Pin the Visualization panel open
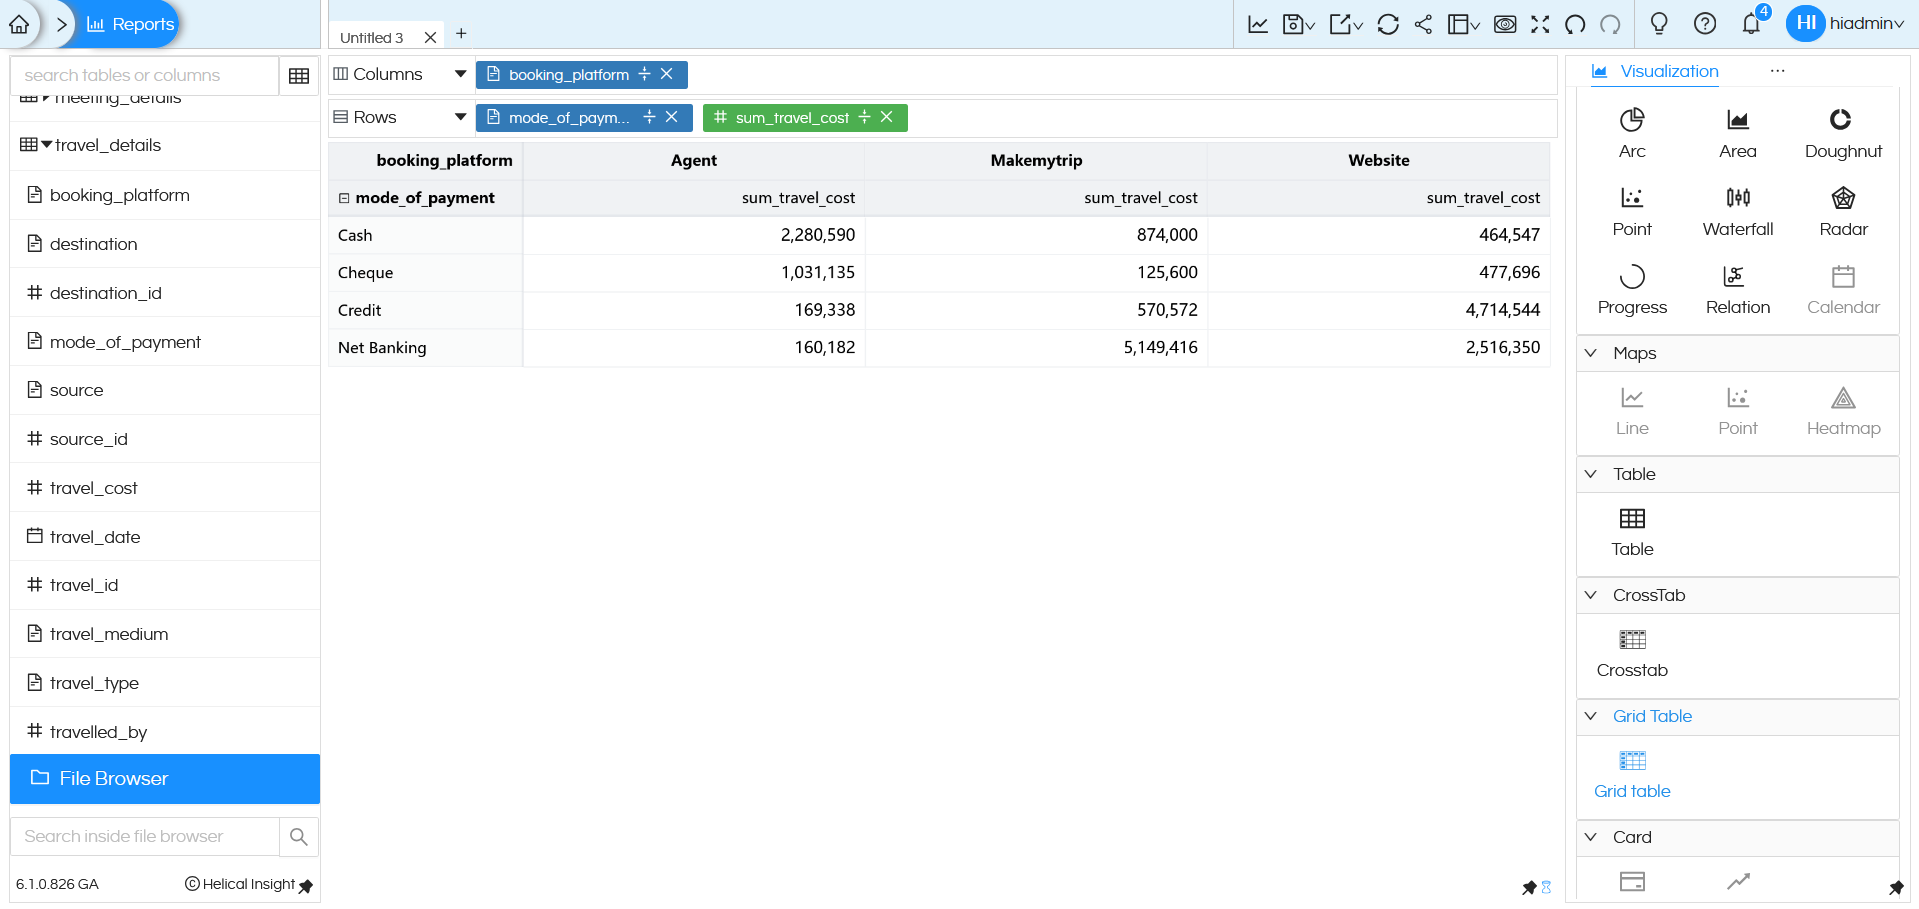1919x909 pixels. 1895,888
